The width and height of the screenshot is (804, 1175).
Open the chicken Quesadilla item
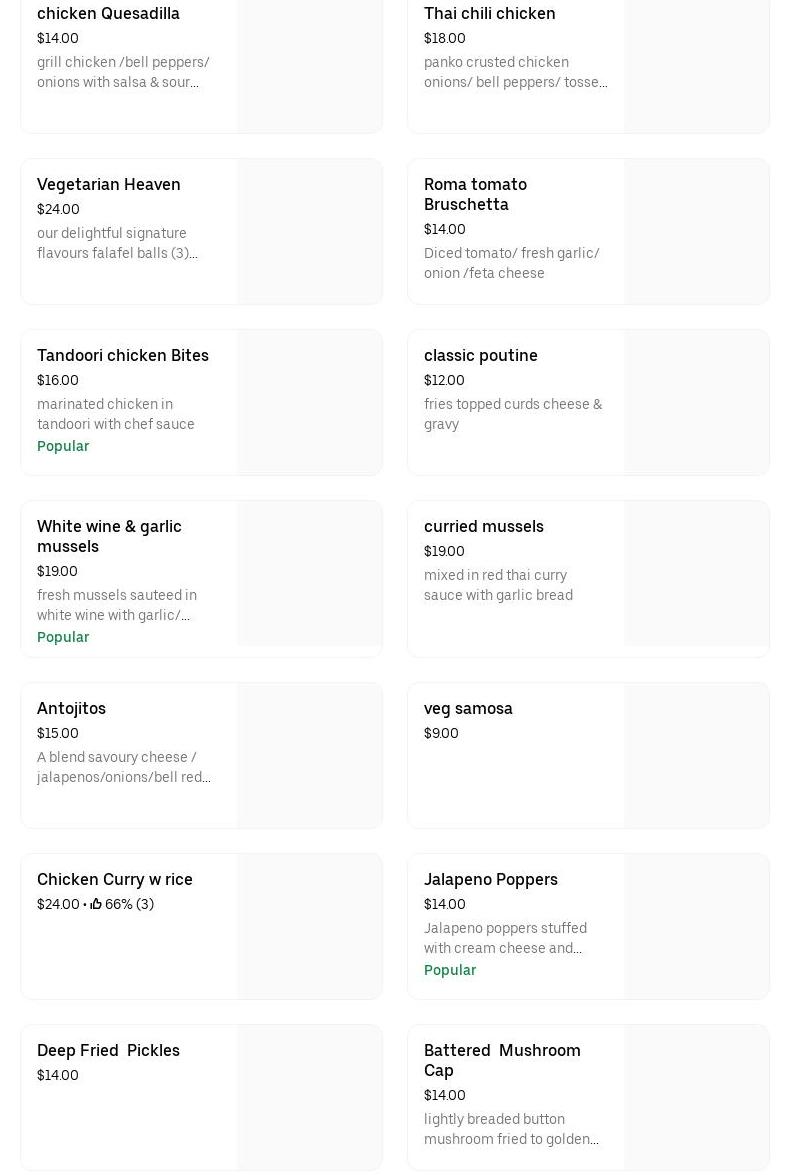[x=108, y=14]
